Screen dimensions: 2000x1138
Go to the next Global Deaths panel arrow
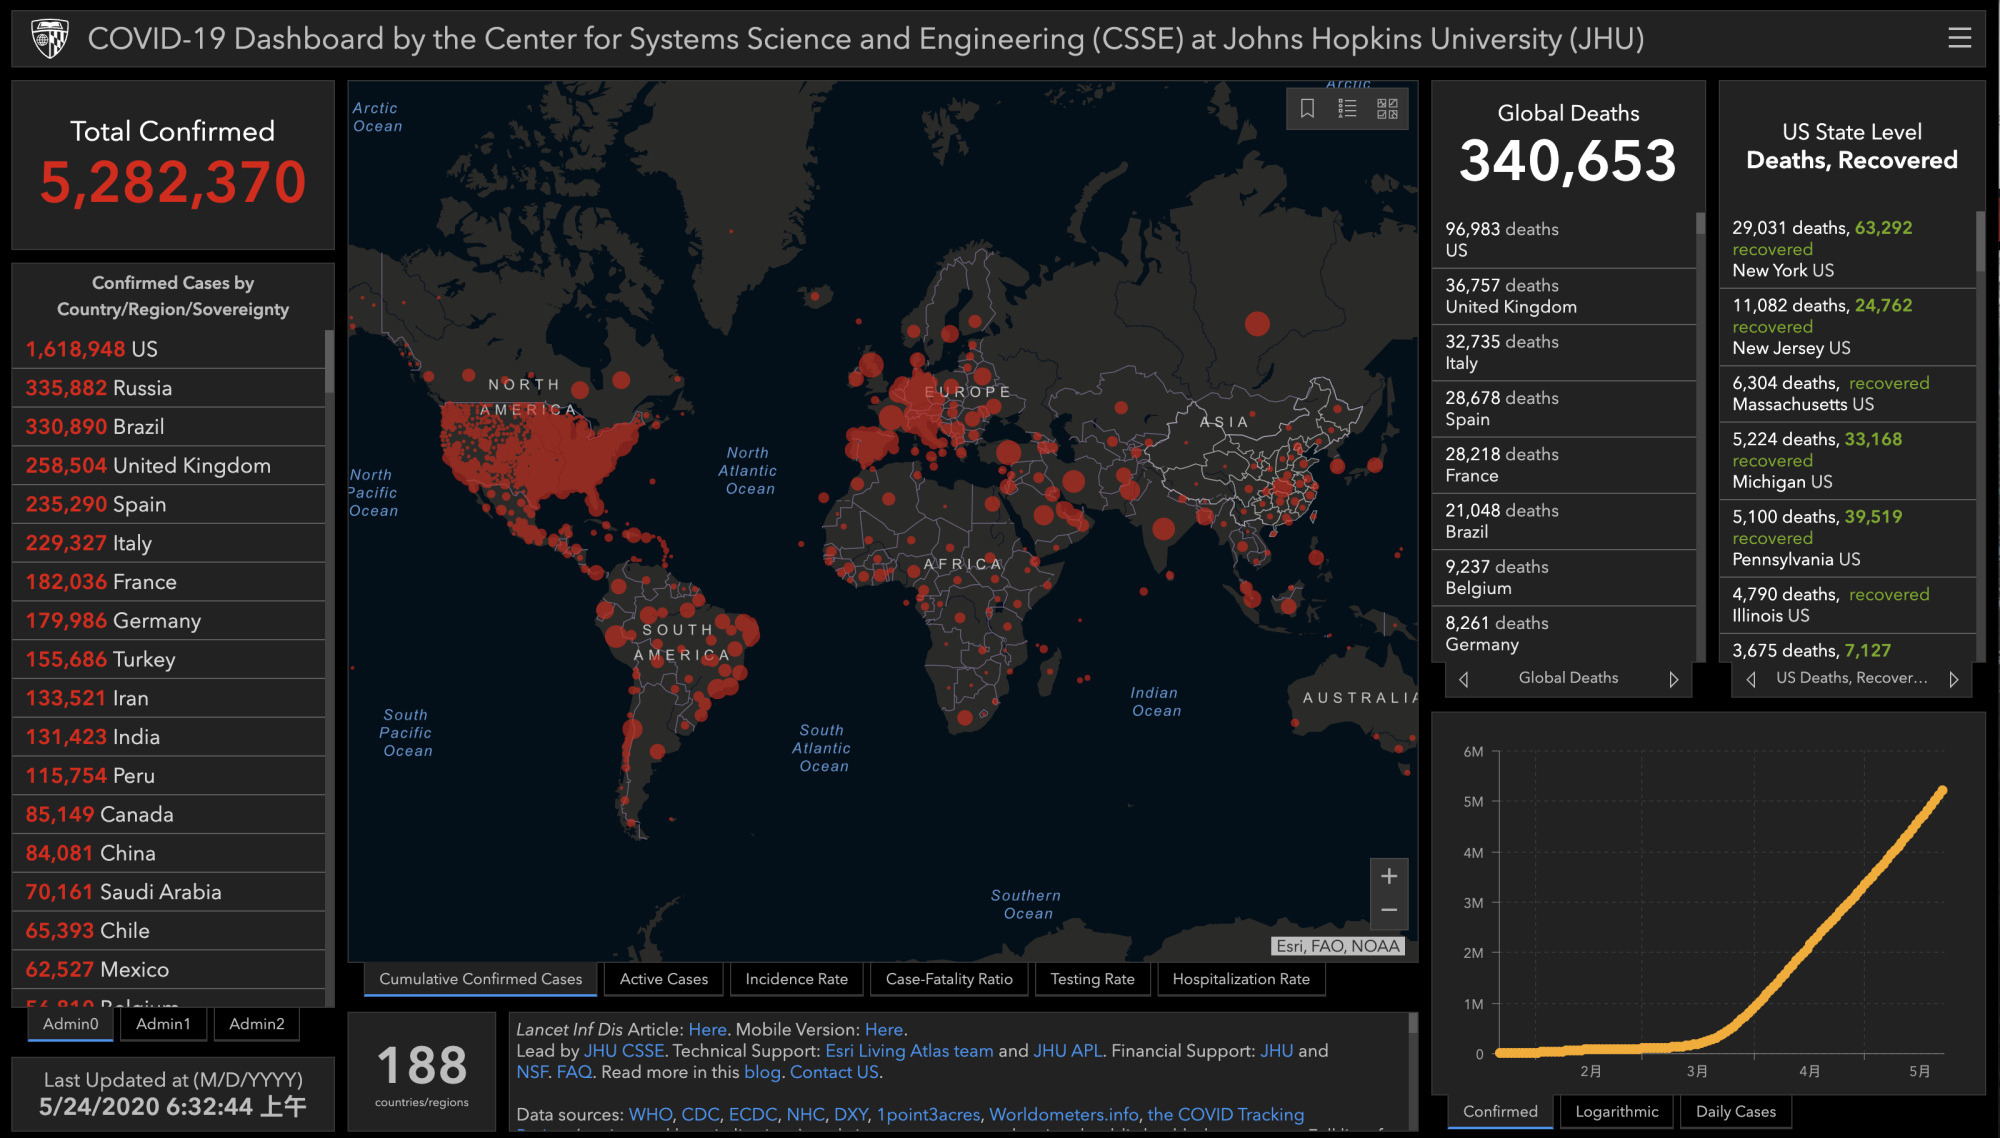[x=1673, y=679]
